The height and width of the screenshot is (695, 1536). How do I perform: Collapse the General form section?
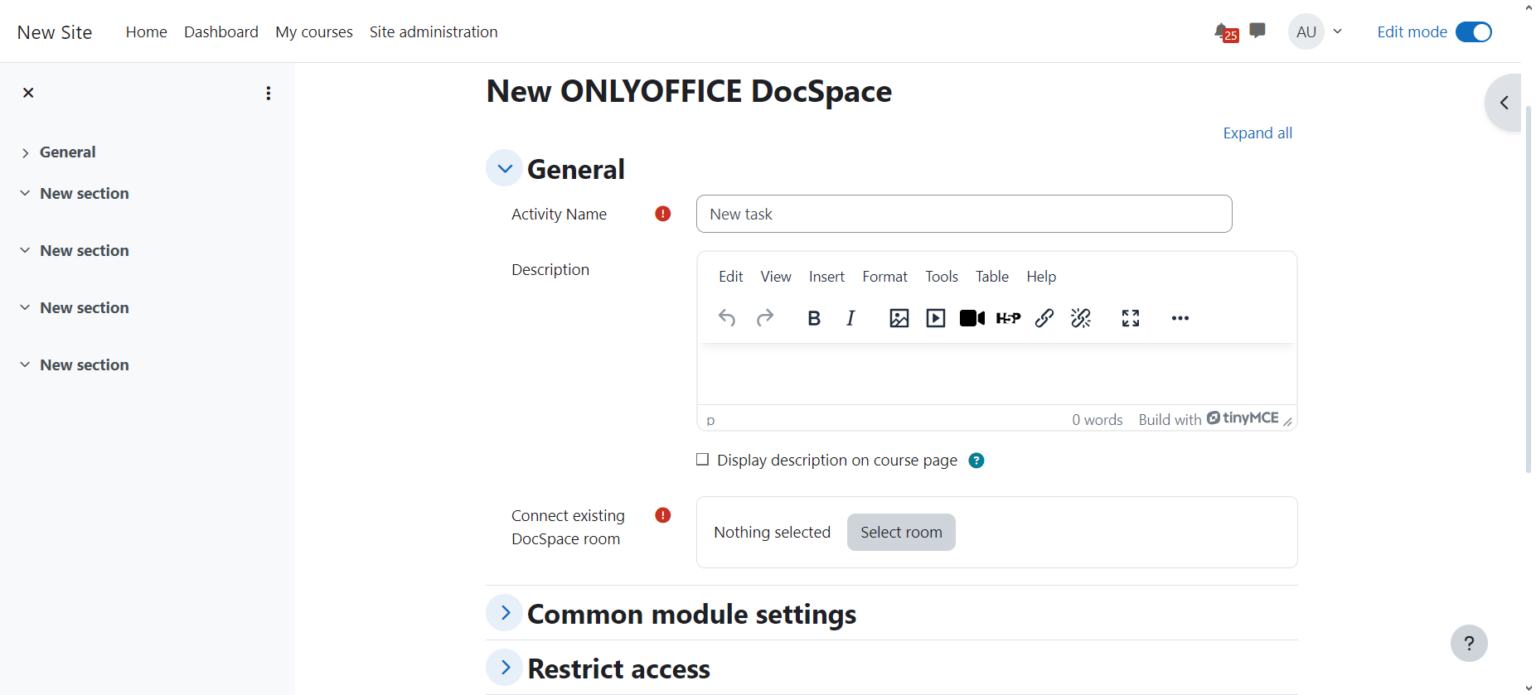(505, 169)
